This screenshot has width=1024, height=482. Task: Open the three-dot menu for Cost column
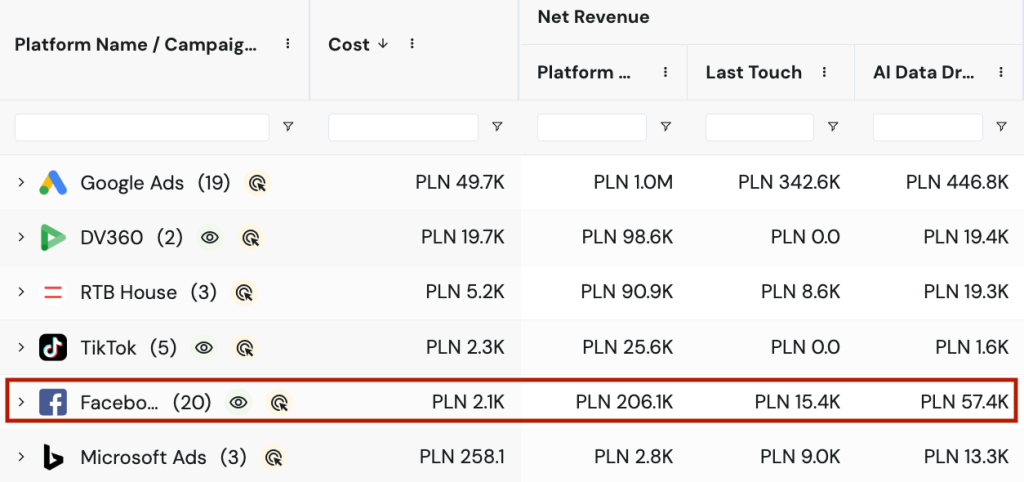point(412,44)
